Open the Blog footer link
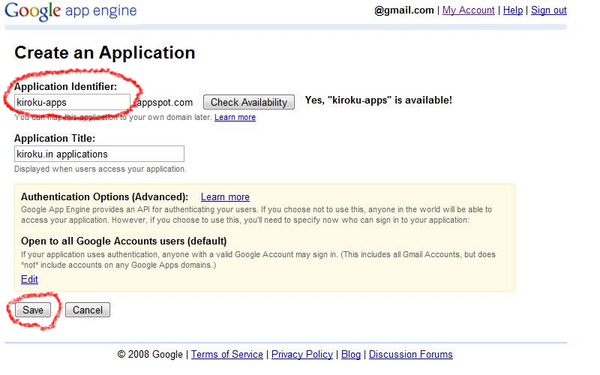 351,354
